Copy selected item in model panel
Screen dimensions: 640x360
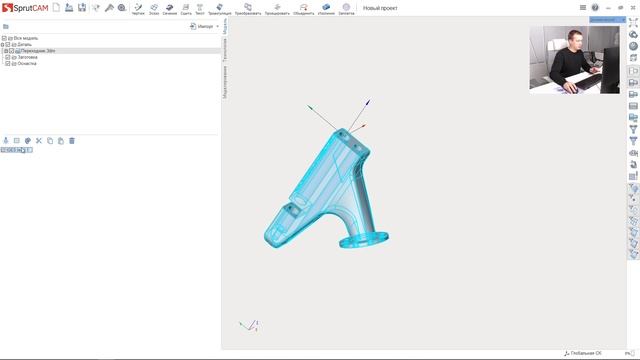pos(50,141)
